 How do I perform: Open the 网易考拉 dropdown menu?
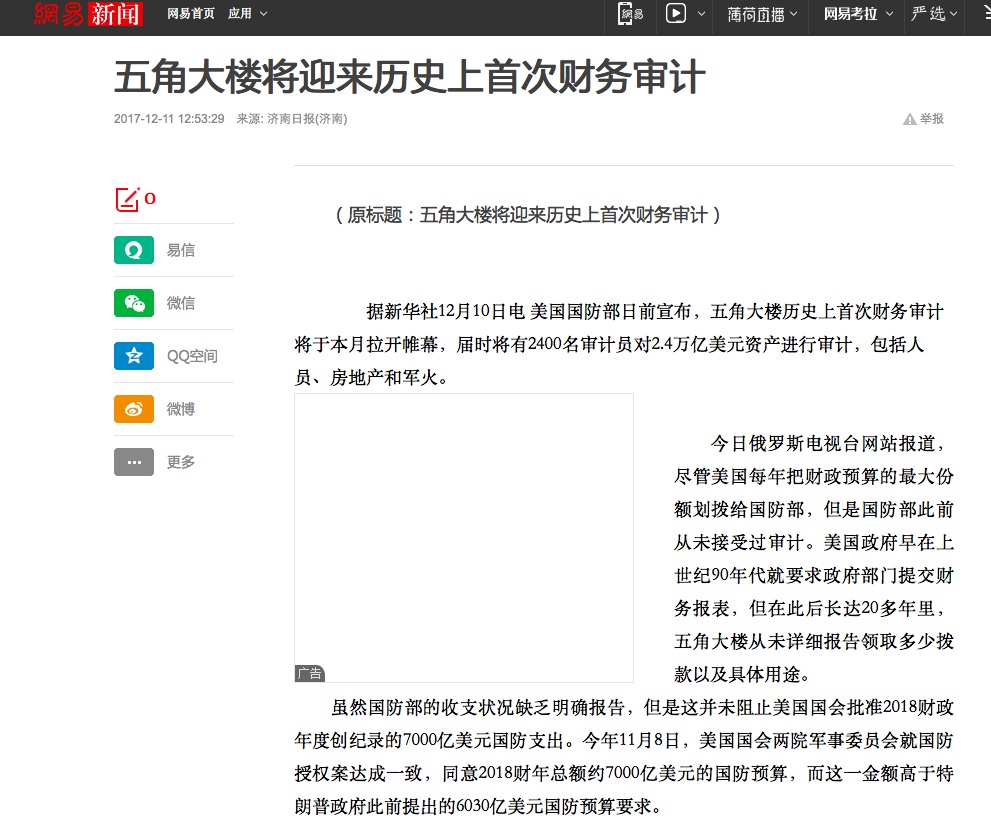(x=857, y=14)
